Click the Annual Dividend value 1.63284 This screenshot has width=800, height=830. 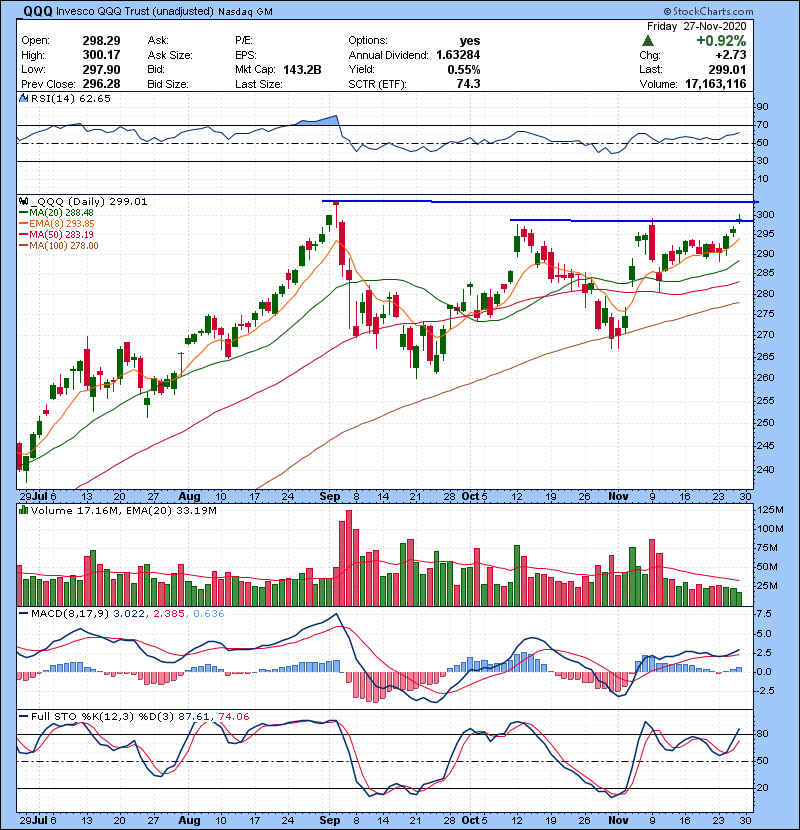[x=458, y=55]
